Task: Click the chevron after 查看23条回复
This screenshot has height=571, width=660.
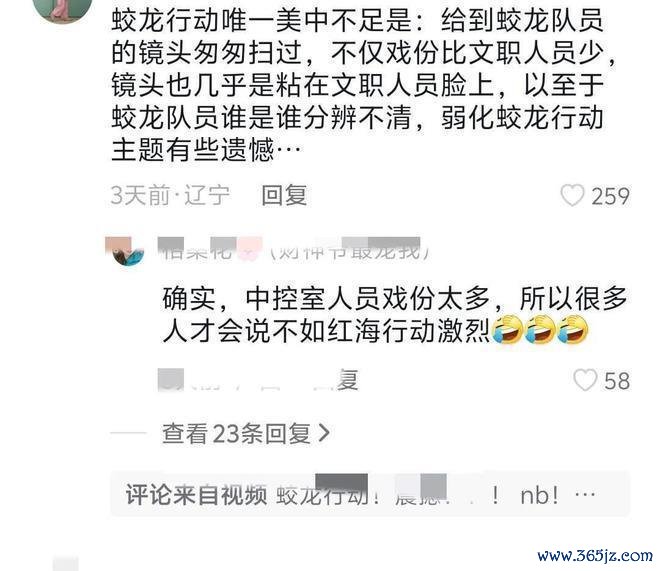Action: (324, 433)
